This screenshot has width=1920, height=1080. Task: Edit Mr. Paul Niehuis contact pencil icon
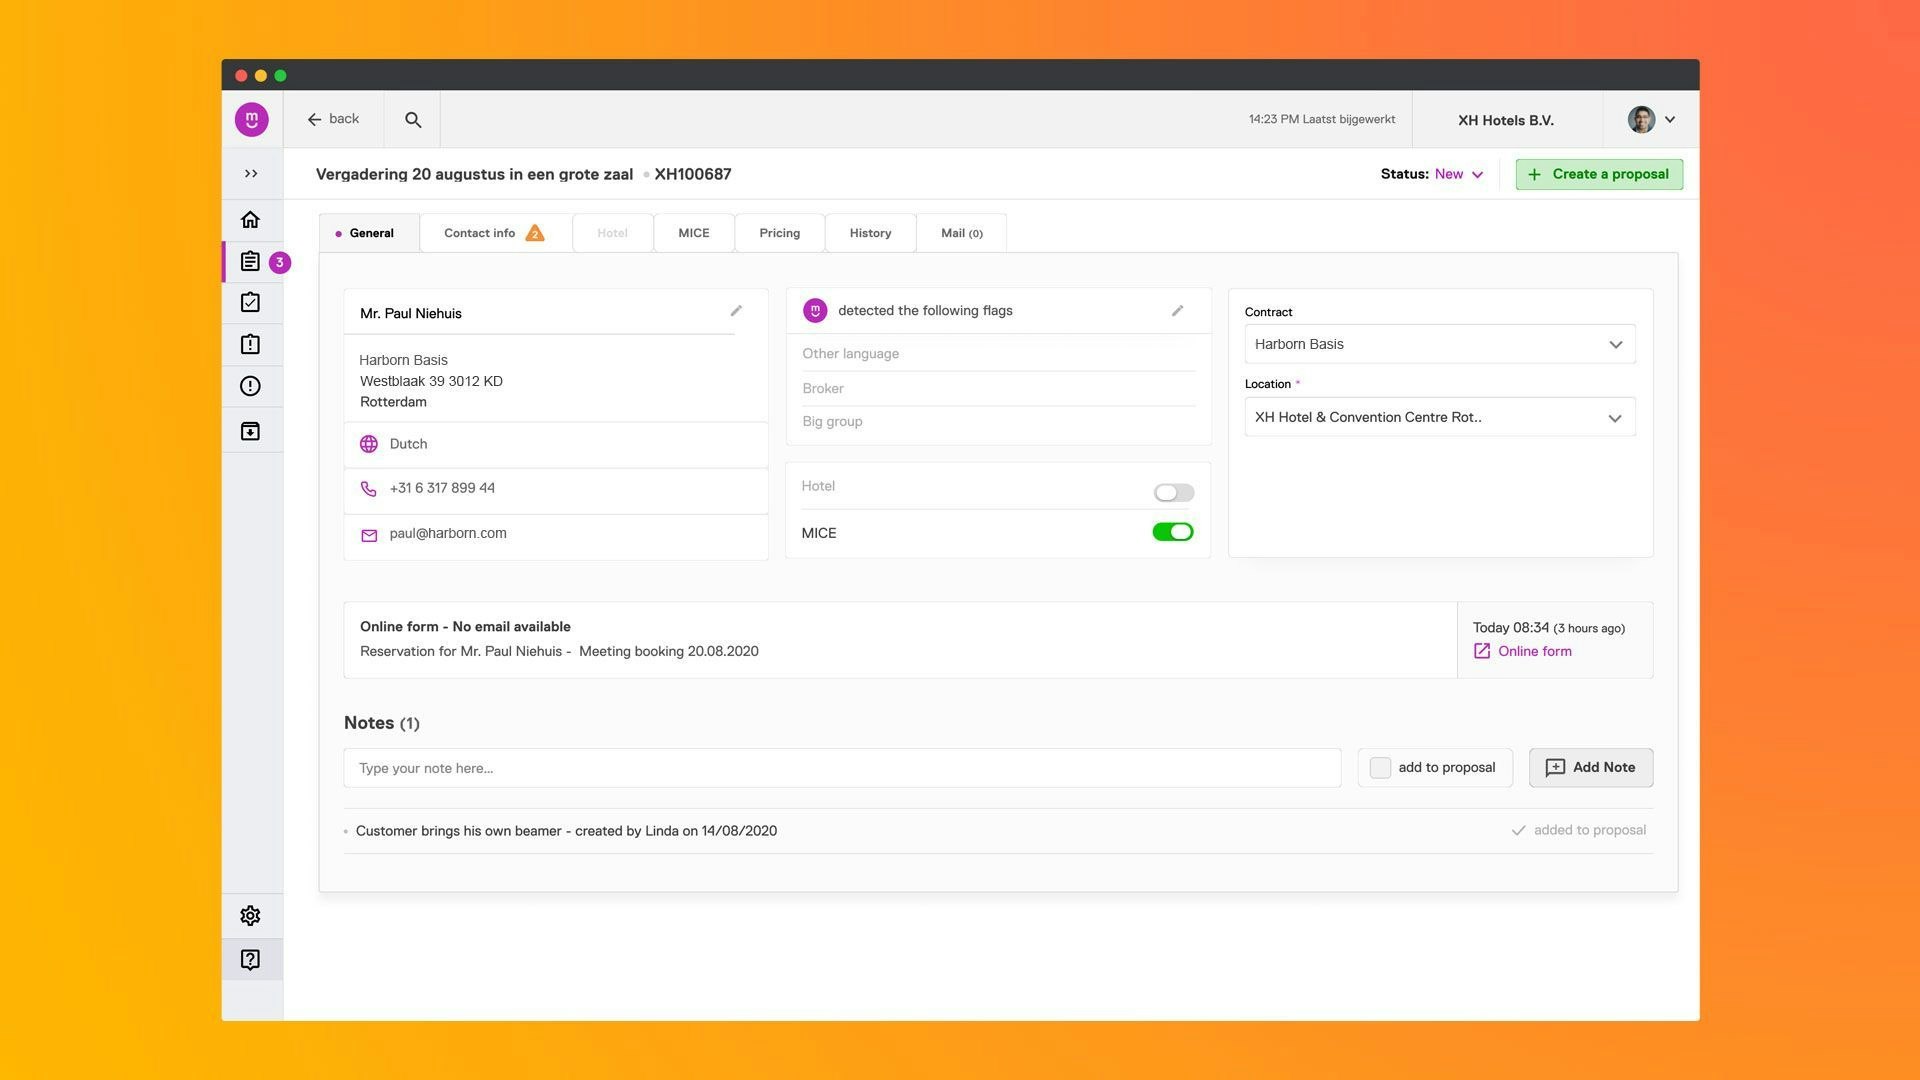tap(736, 311)
